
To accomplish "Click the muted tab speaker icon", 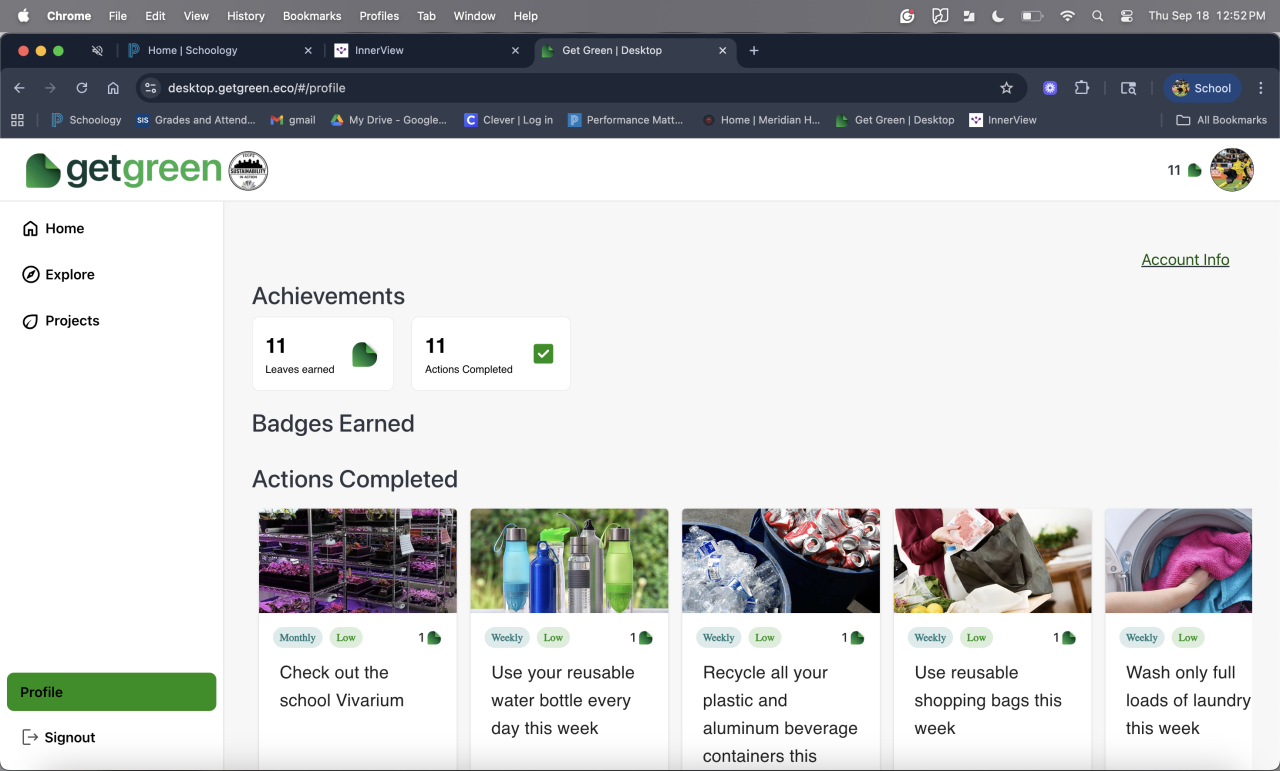I will click(97, 50).
